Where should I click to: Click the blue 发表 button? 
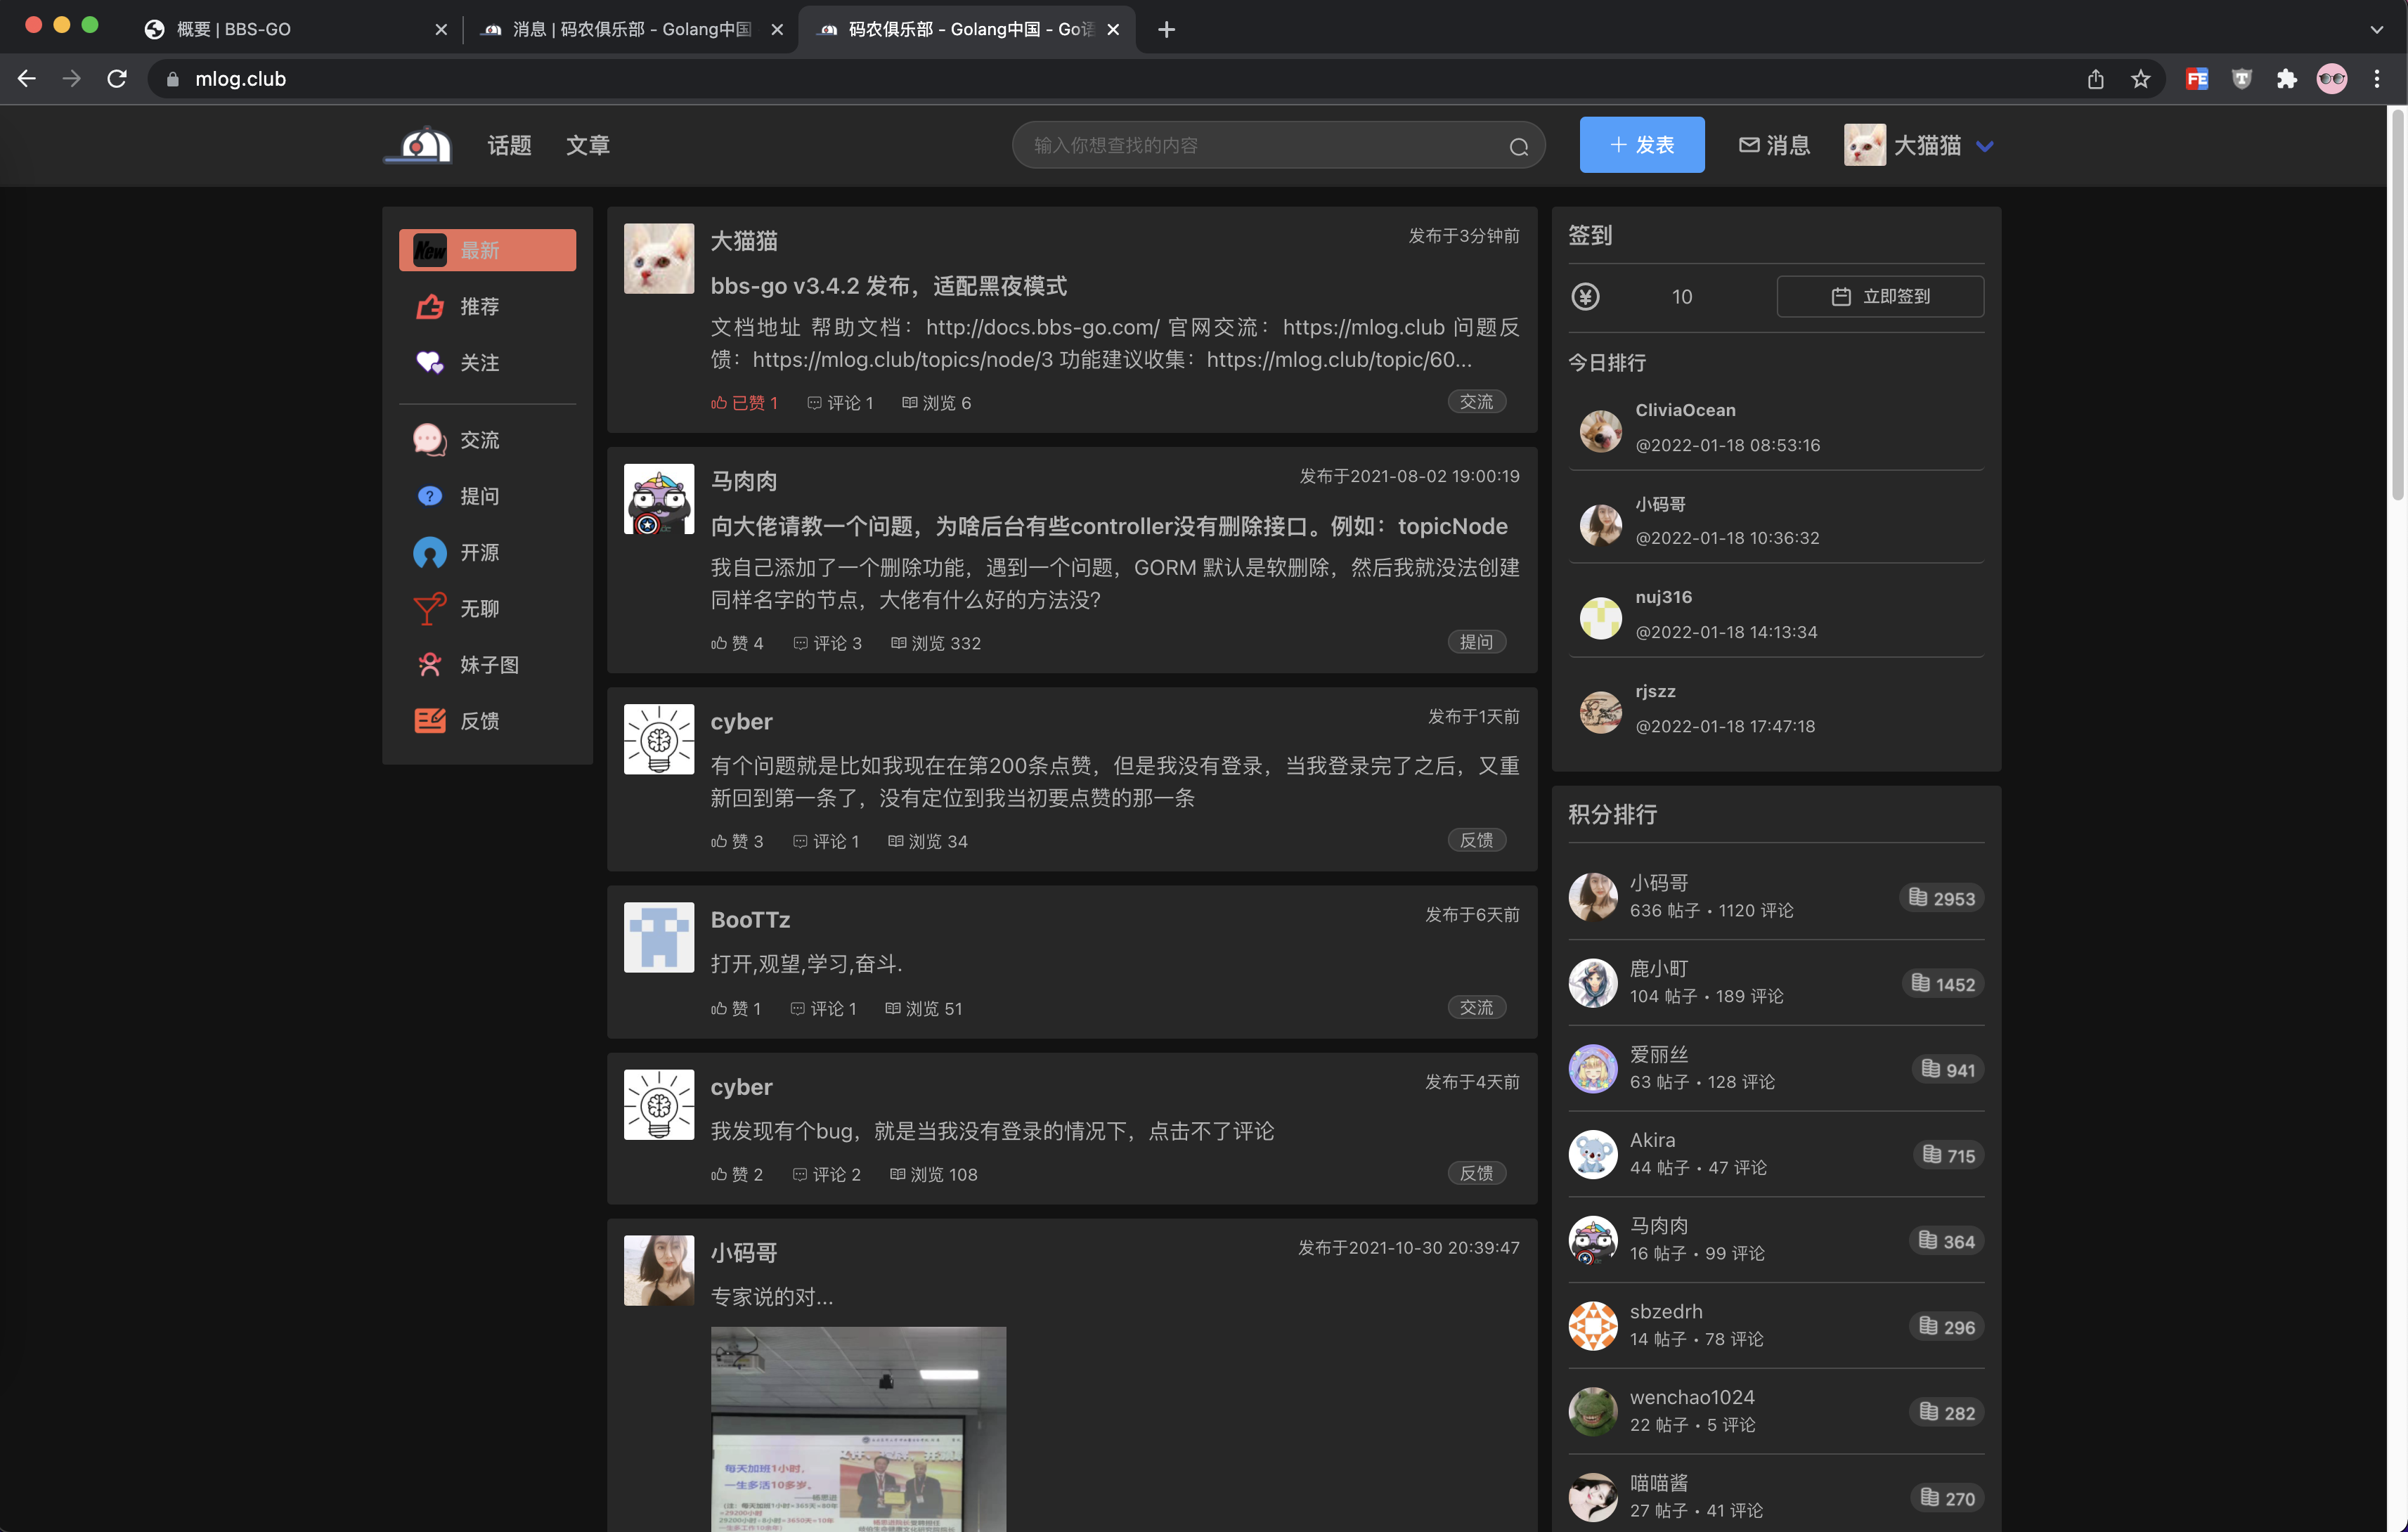(x=1641, y=145)
